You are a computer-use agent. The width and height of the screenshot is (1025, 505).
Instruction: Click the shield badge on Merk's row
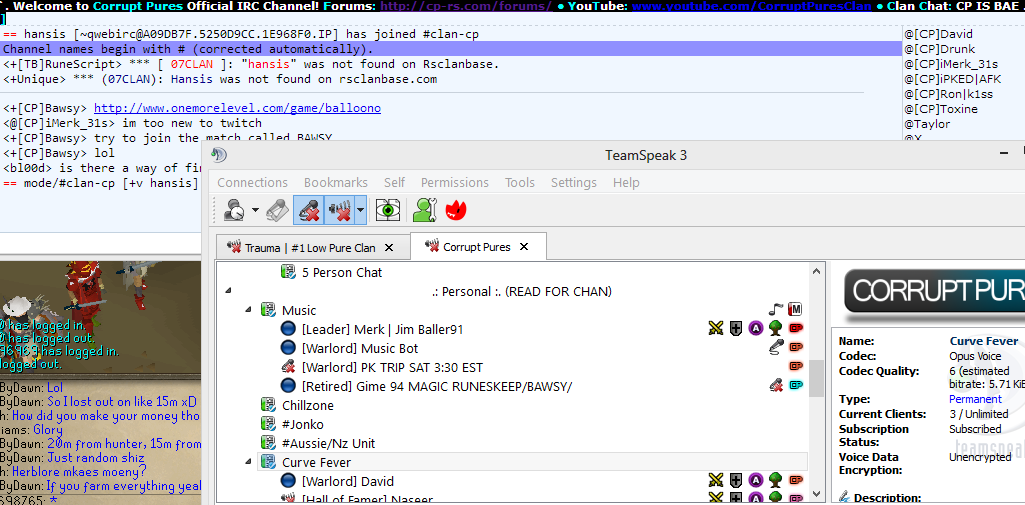pos(736,329)
